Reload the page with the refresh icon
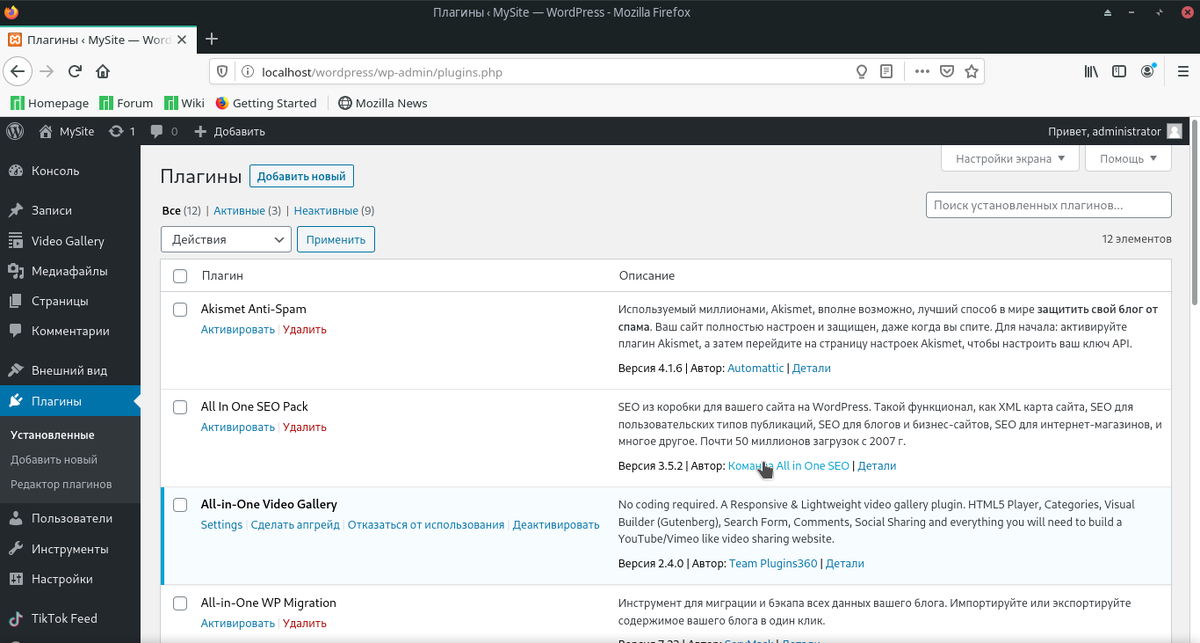Image resolution: width=1200 pixels, height=643 pixels. click(x=74, y=72)
